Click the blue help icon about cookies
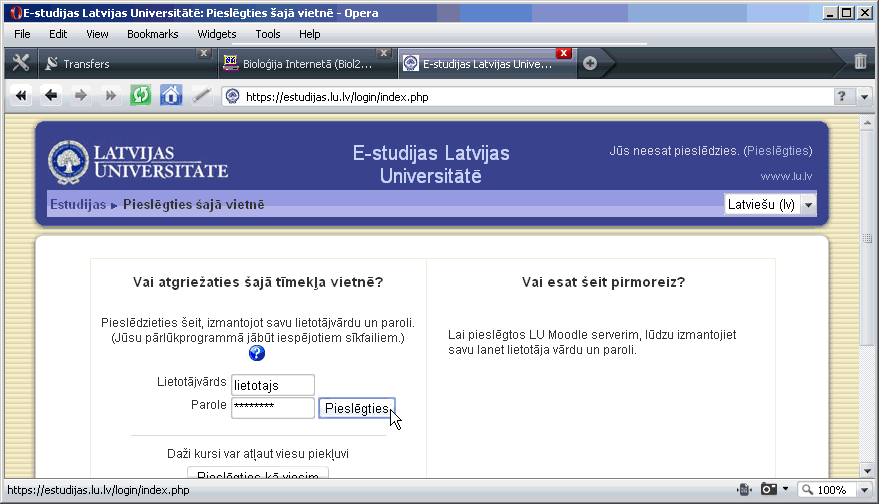 click(257, 353)
